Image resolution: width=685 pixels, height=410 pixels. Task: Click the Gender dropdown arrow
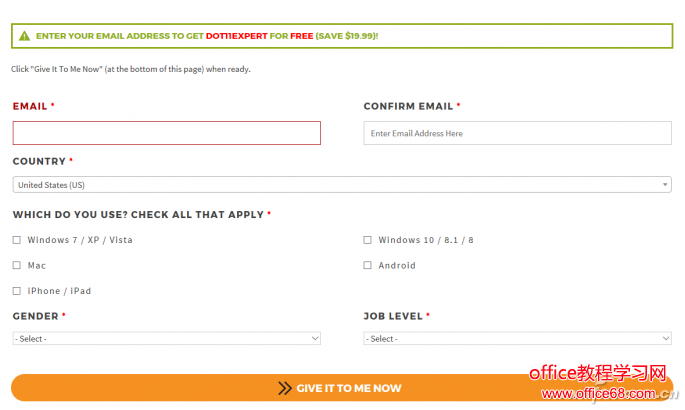315,339
